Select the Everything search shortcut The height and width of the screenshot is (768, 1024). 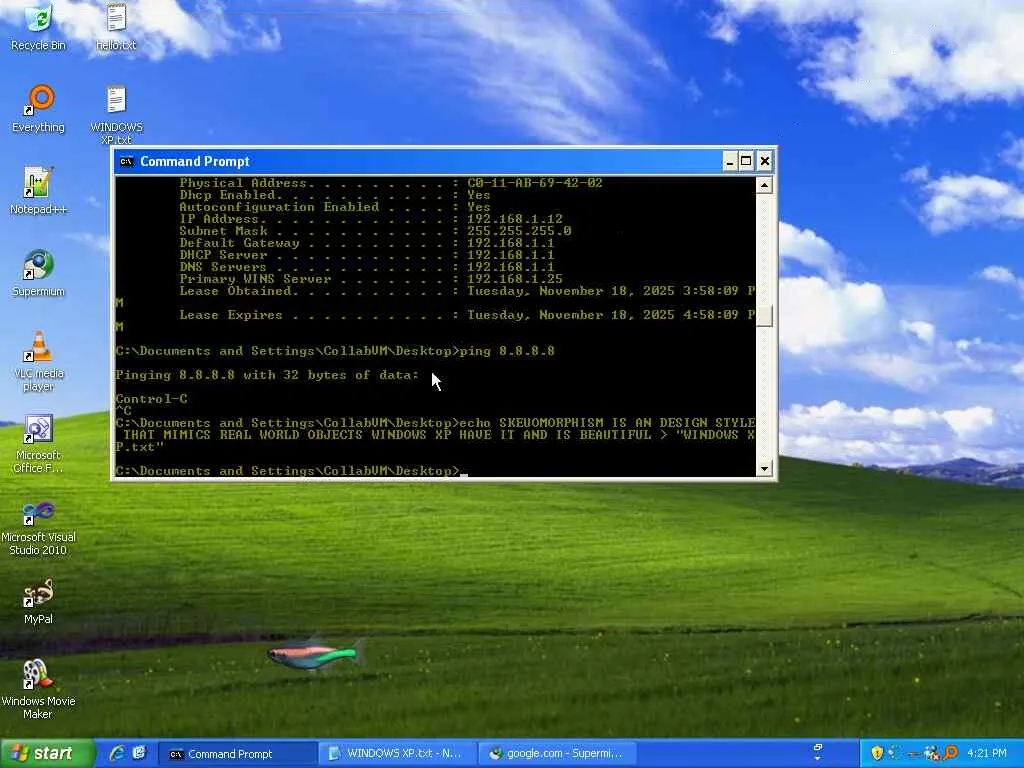pyautogui.click(x=38, y=108)
